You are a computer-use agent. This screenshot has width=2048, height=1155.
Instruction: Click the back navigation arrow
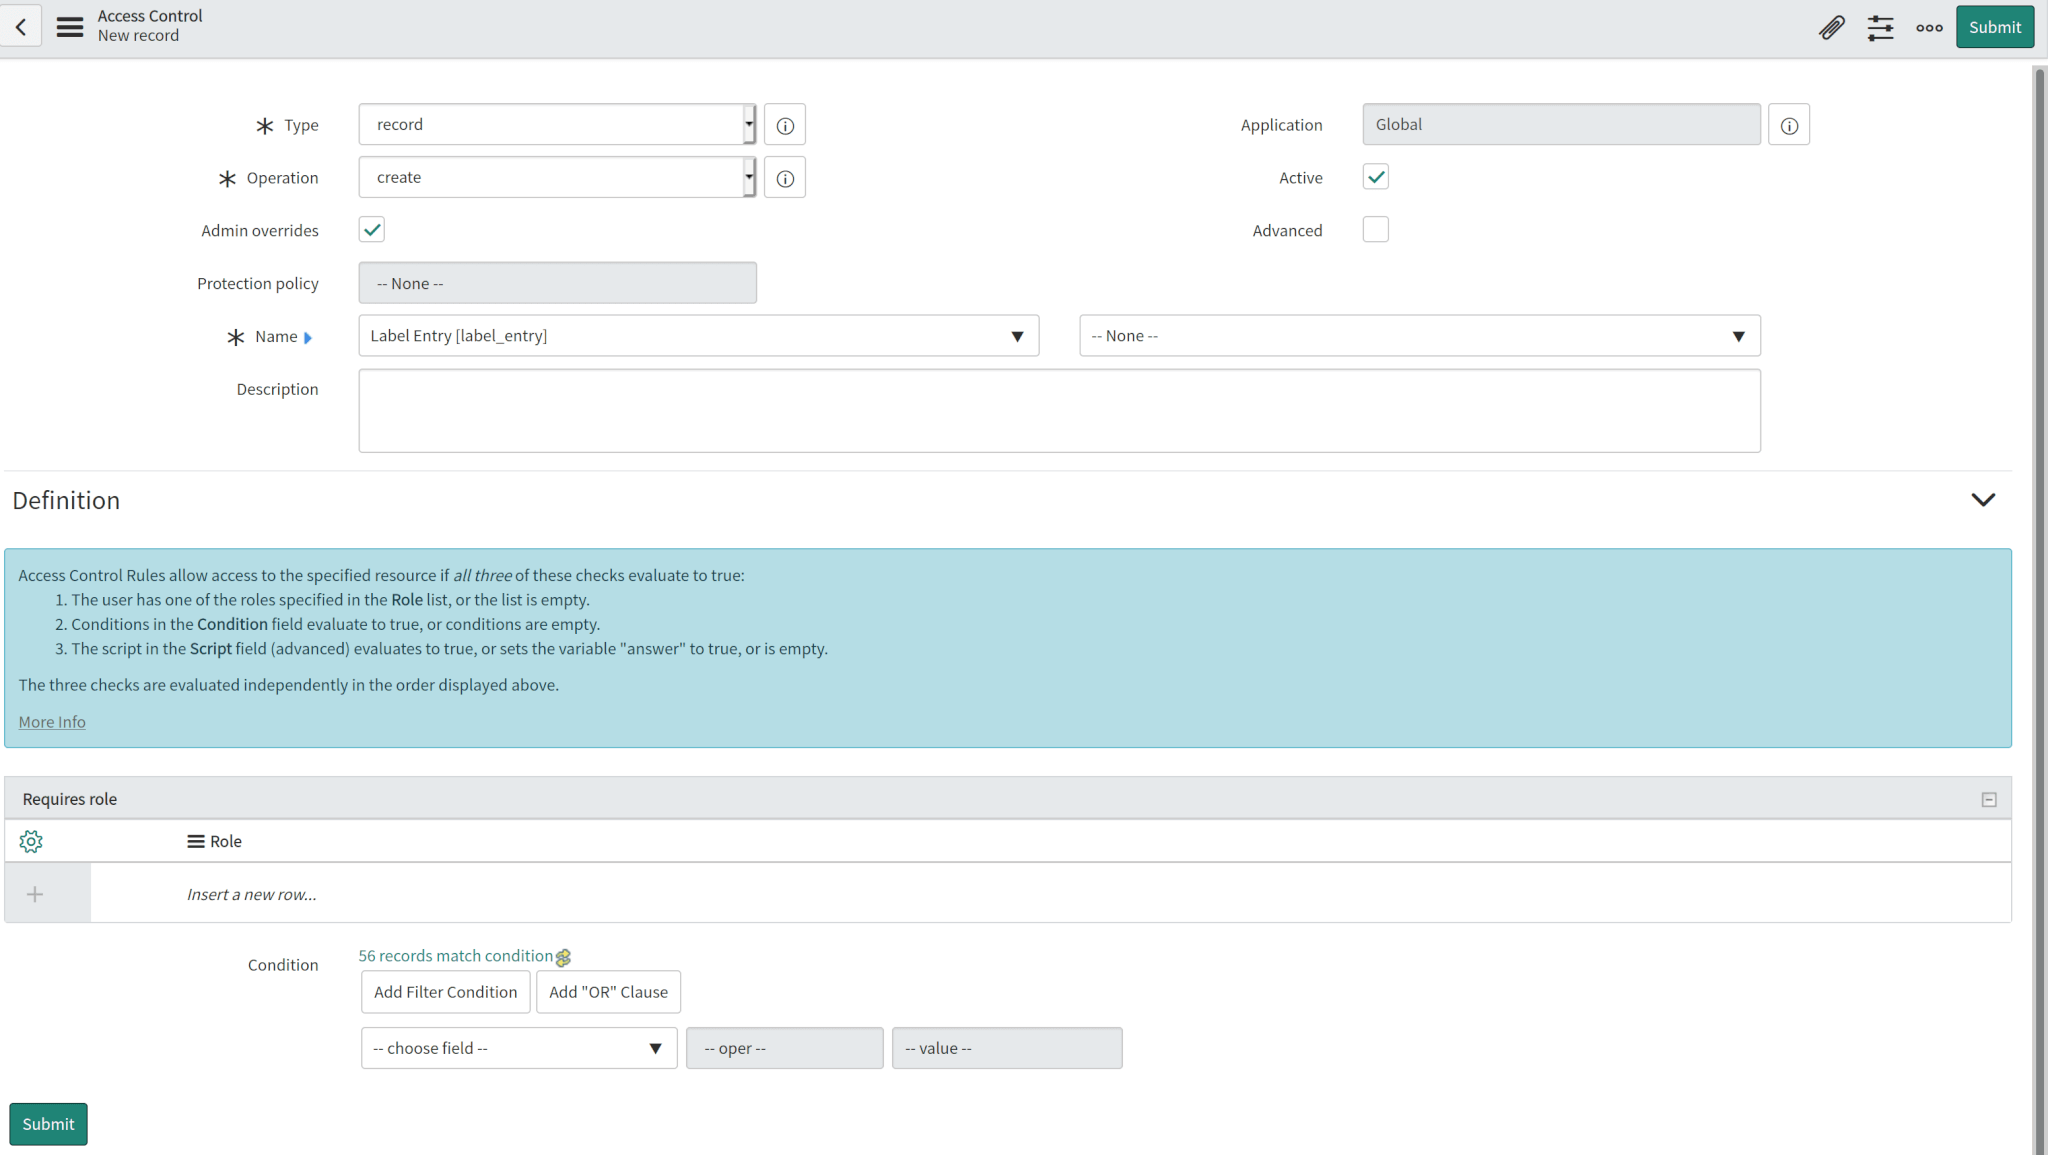point(21,25)
